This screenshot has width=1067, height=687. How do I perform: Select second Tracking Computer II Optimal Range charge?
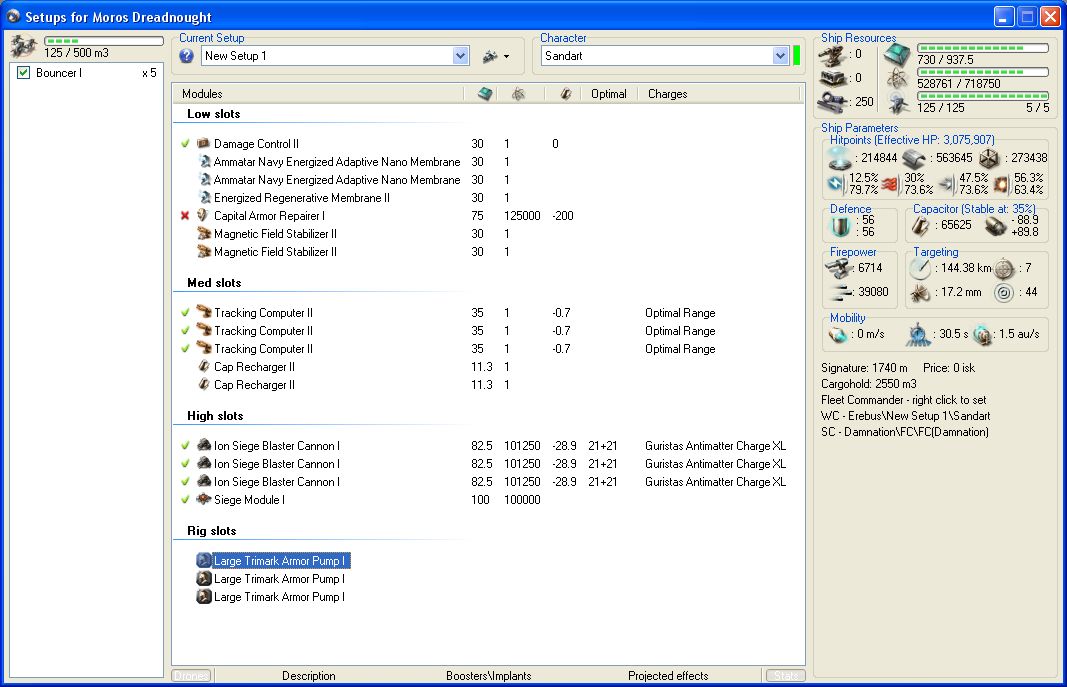(x=680, y=331)
